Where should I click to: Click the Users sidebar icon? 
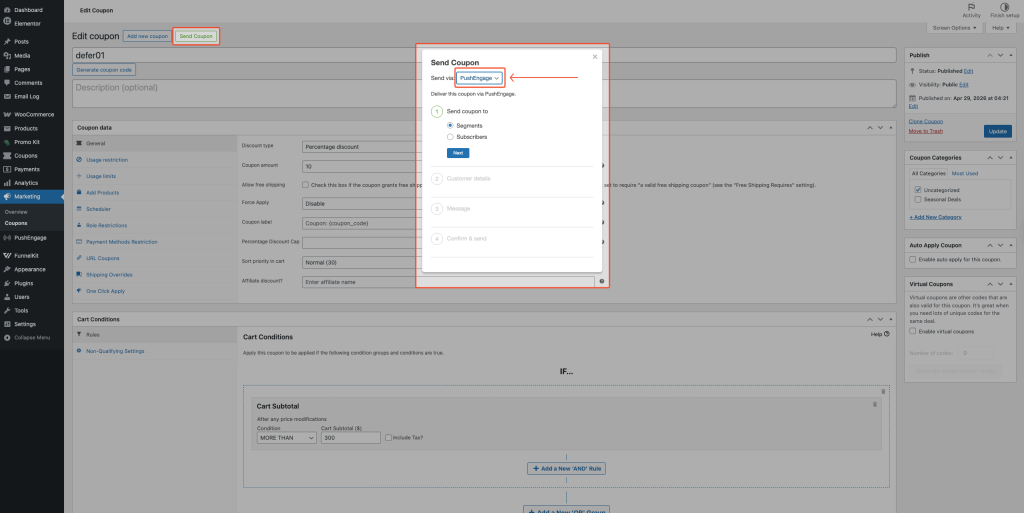(7, 297)
